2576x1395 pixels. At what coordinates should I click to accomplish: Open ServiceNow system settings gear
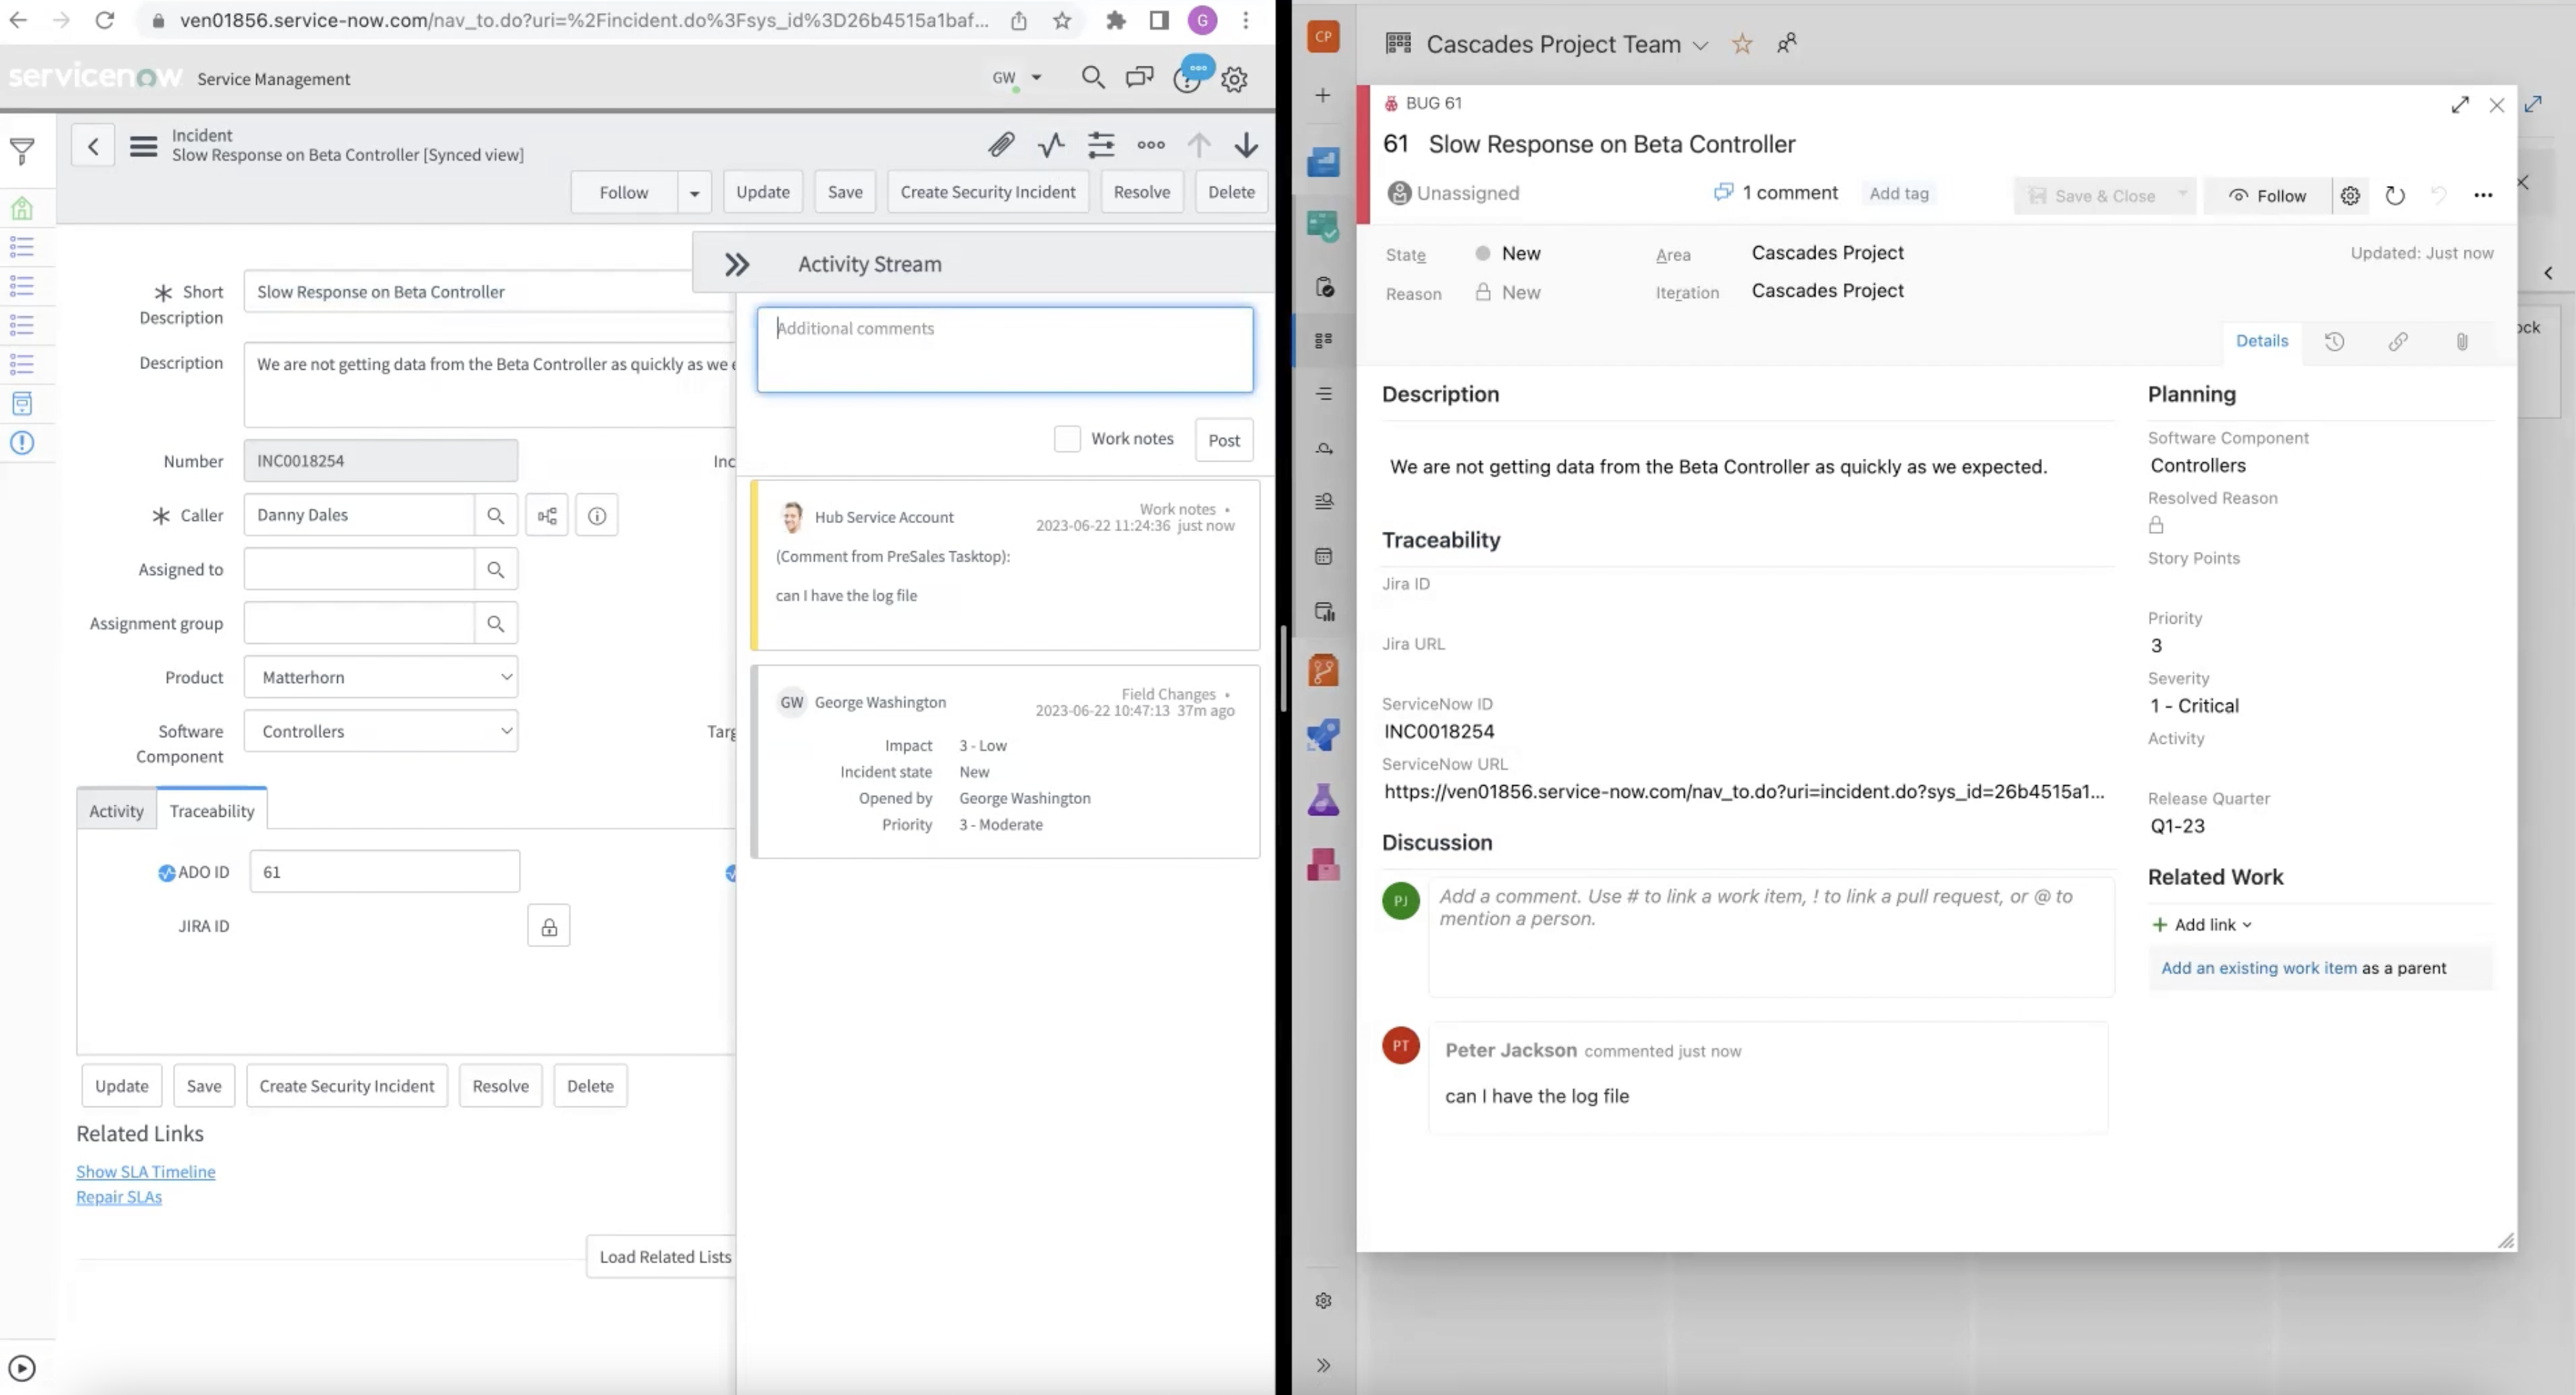1235,79
